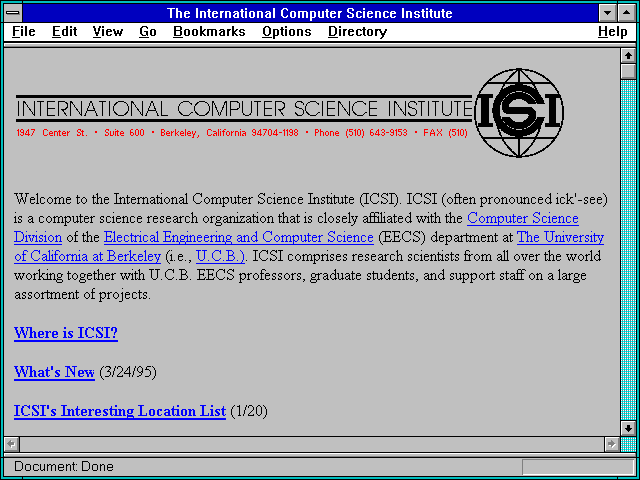Click the (1/20) date text
The image size is (640, 480).
click(249, 411)
